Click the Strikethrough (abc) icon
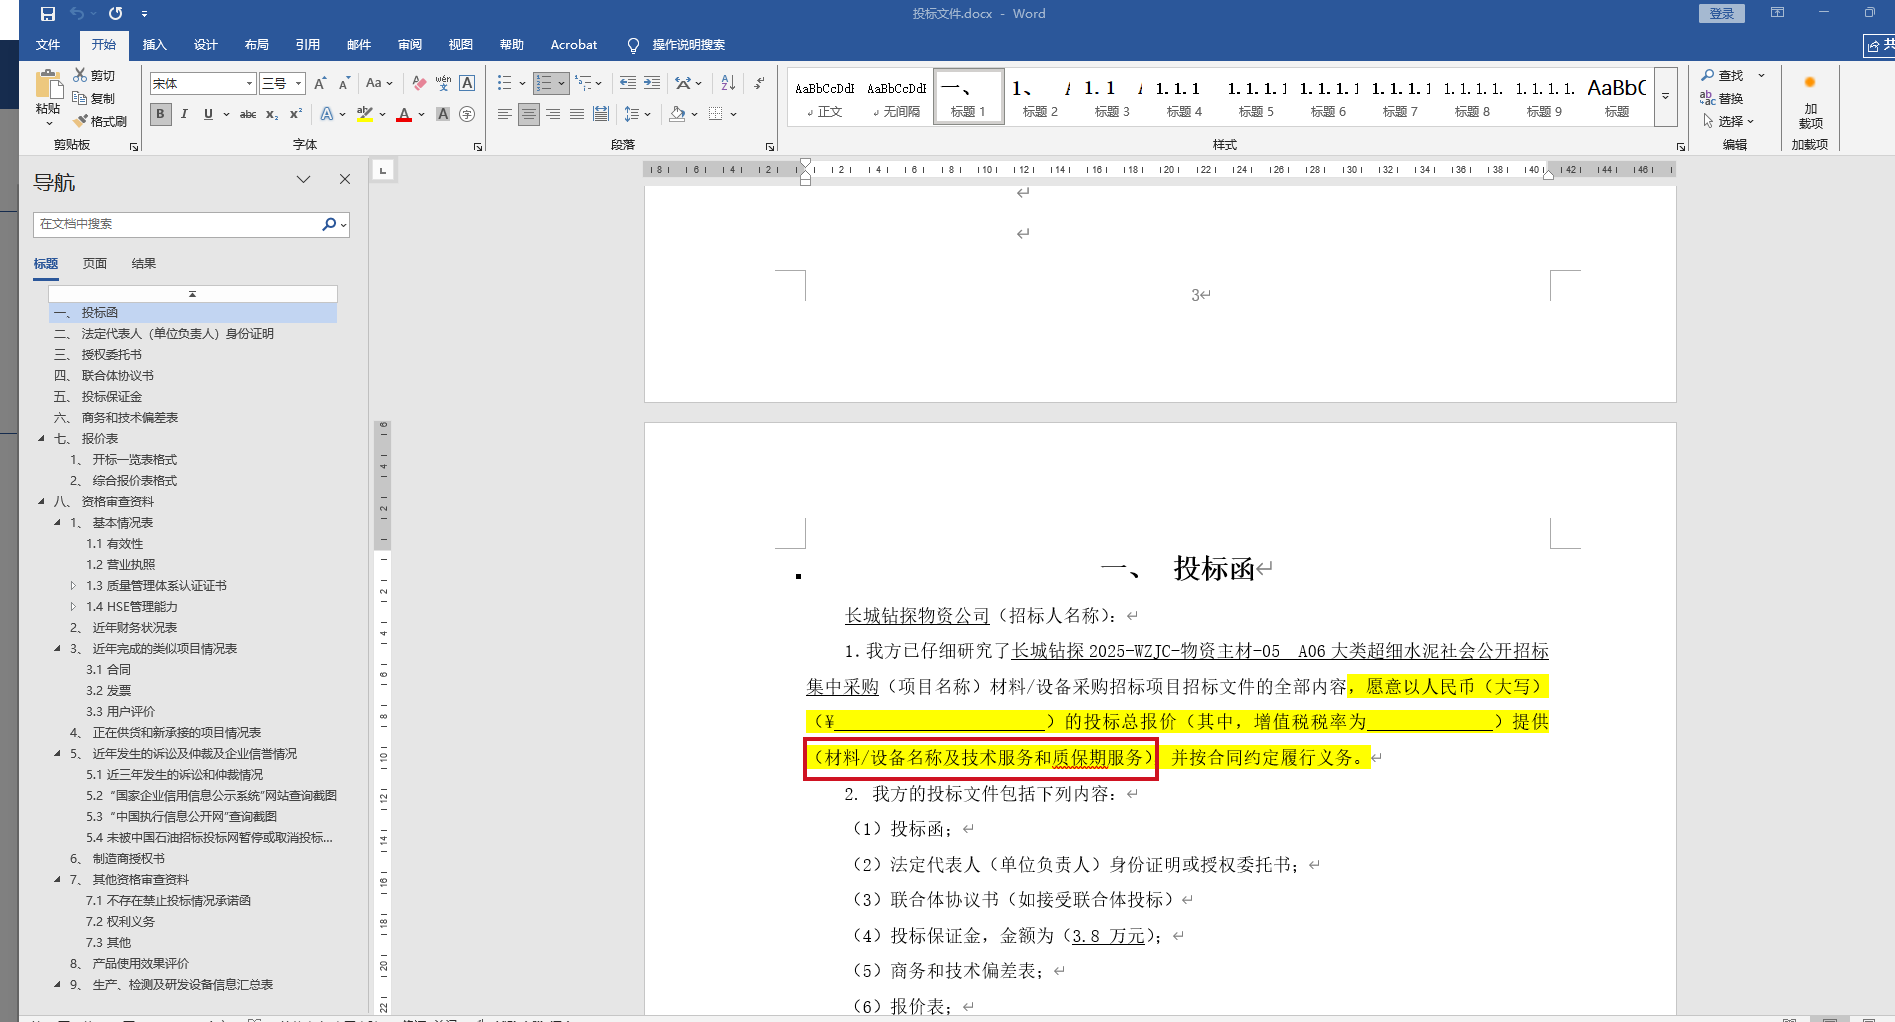The width and height of the screenshot is (1895, 1022). click(248, 115)
